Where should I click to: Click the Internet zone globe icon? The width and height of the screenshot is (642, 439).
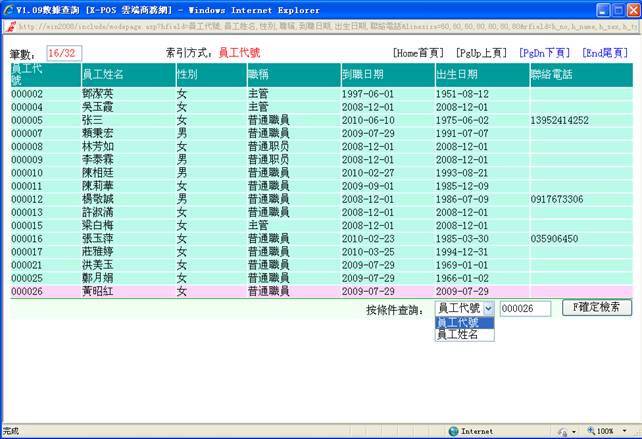click(x=453, y=431)
